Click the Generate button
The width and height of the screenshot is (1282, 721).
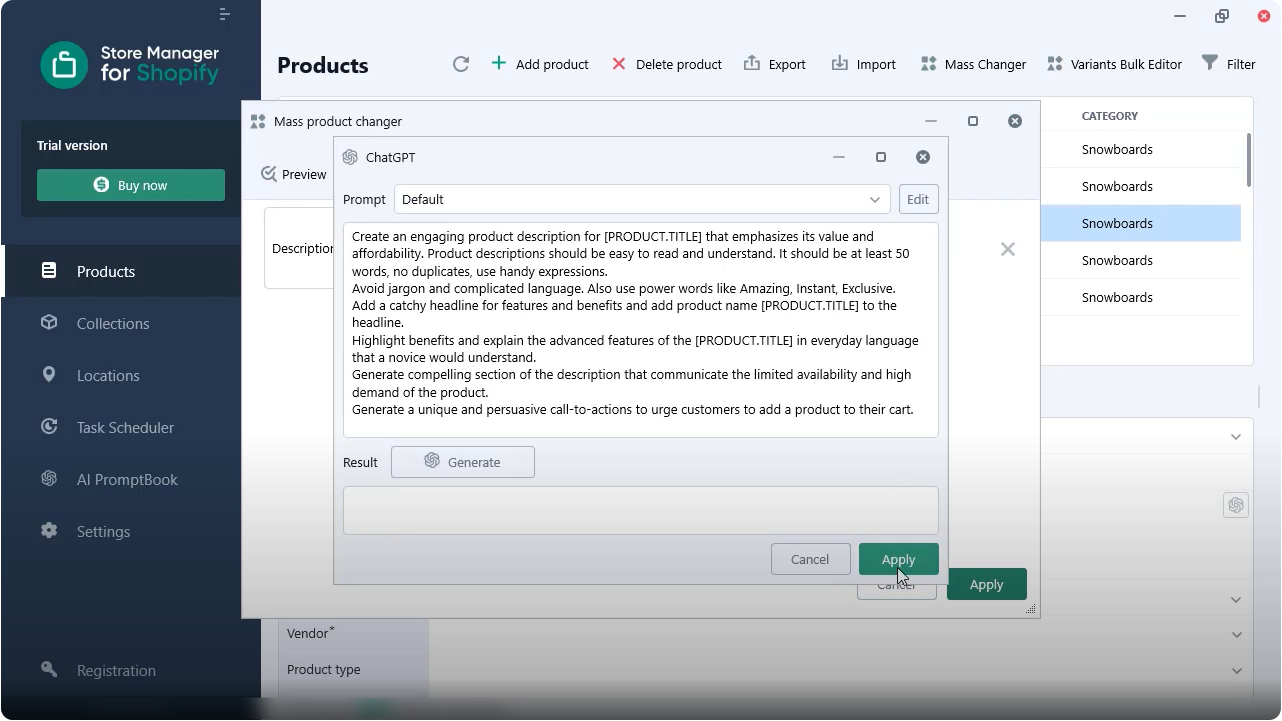pos(463,462)
